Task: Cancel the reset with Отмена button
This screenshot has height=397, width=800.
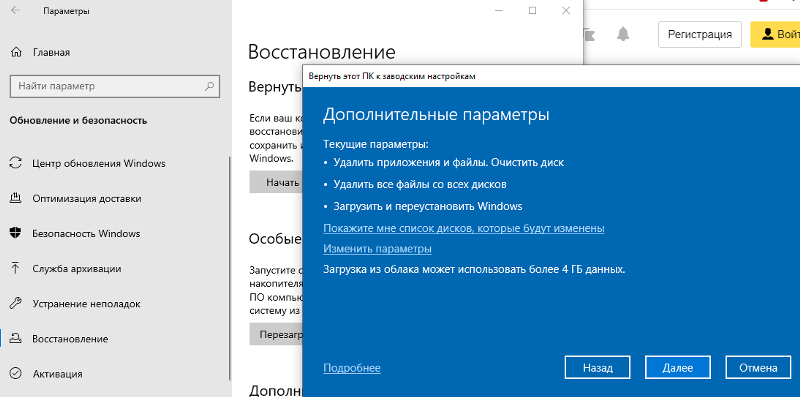Action: click(x=758, y=368)
